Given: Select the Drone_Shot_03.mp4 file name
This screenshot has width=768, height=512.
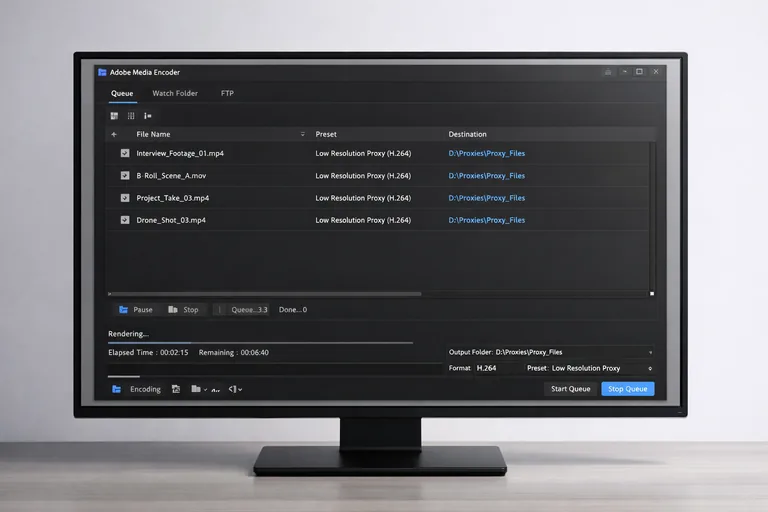Looking at the screenshot, I should [x=171, y=220].
